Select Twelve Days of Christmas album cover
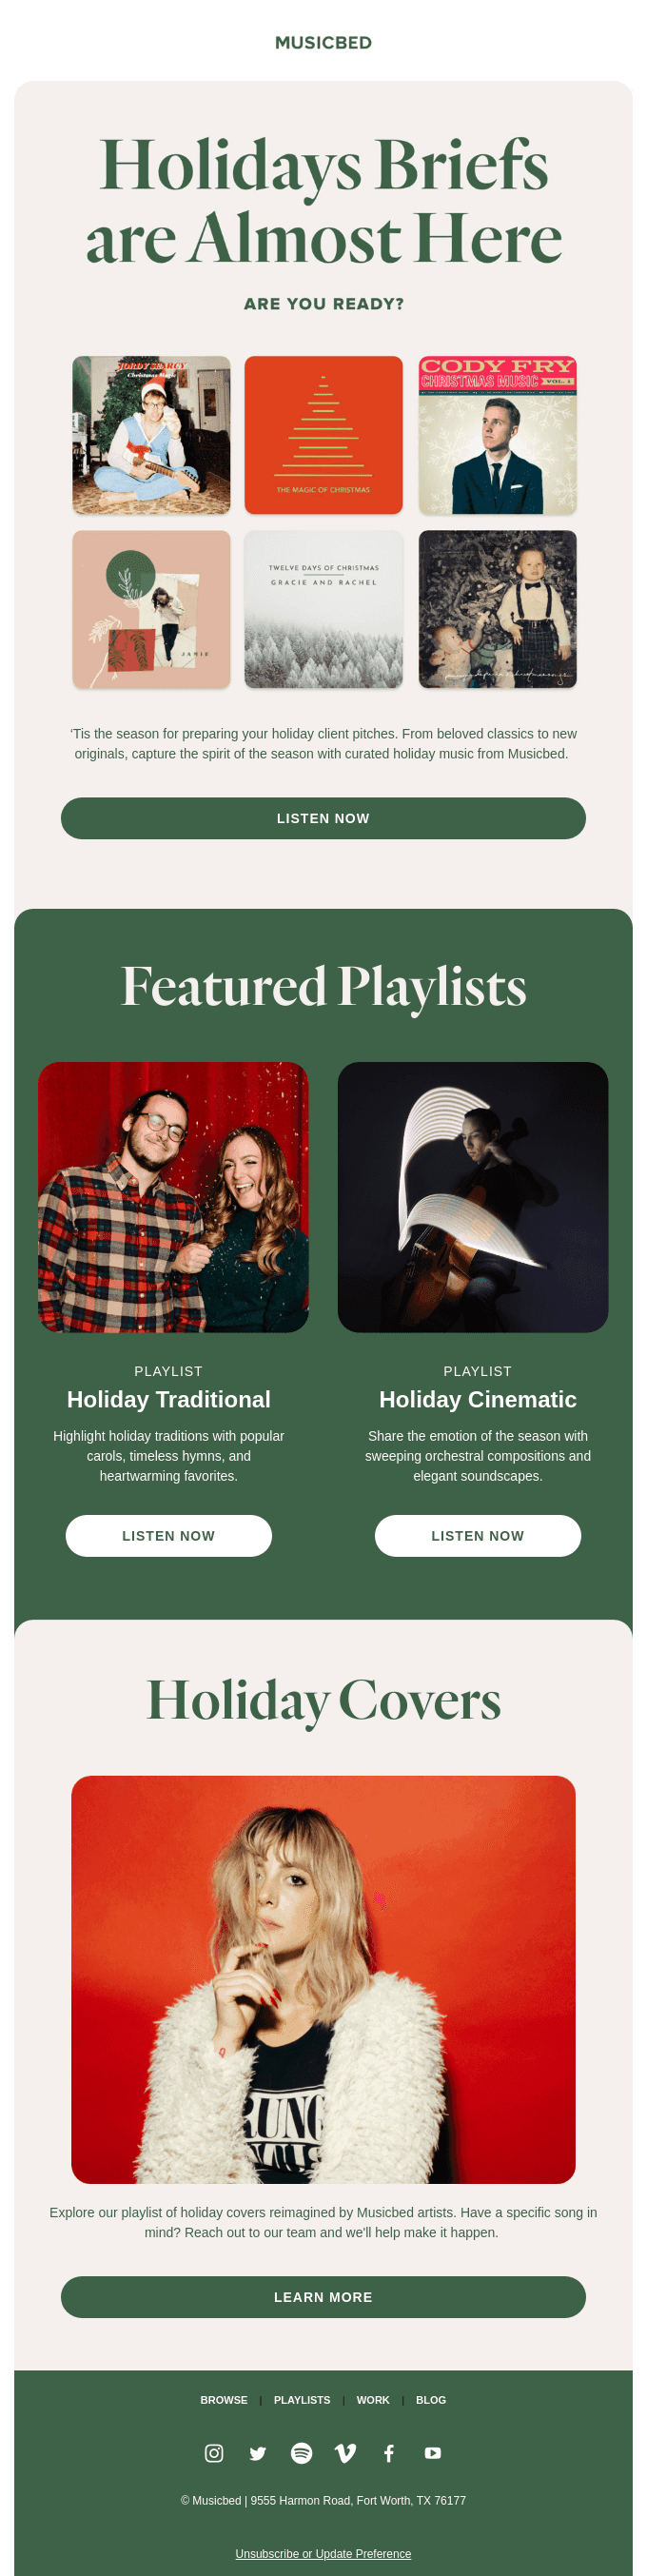Viewport: 647px width, 2576px height. pyautogui.click(x=324, y=609)
